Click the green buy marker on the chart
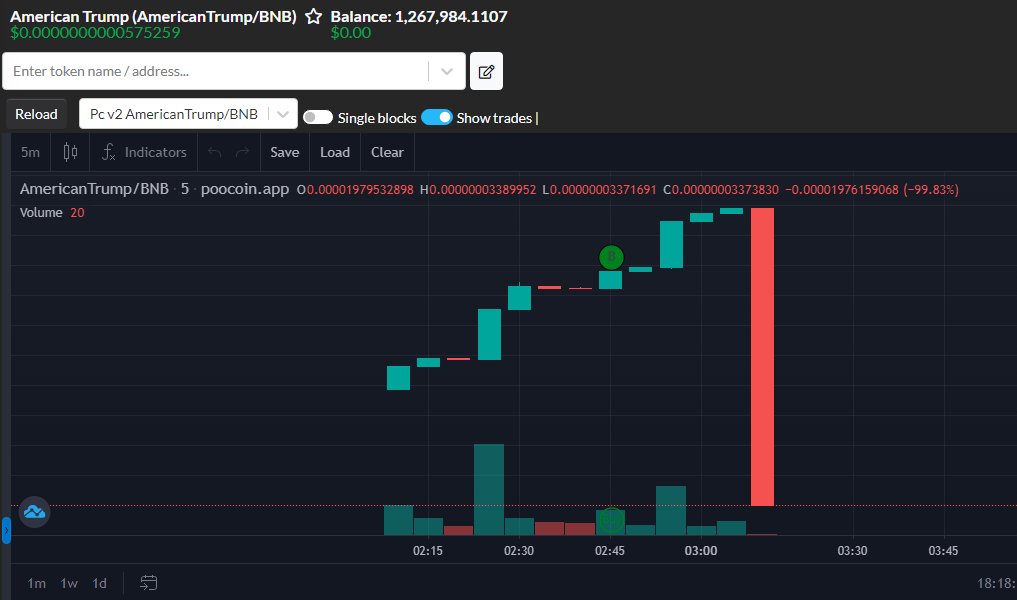 click(610, 257)
